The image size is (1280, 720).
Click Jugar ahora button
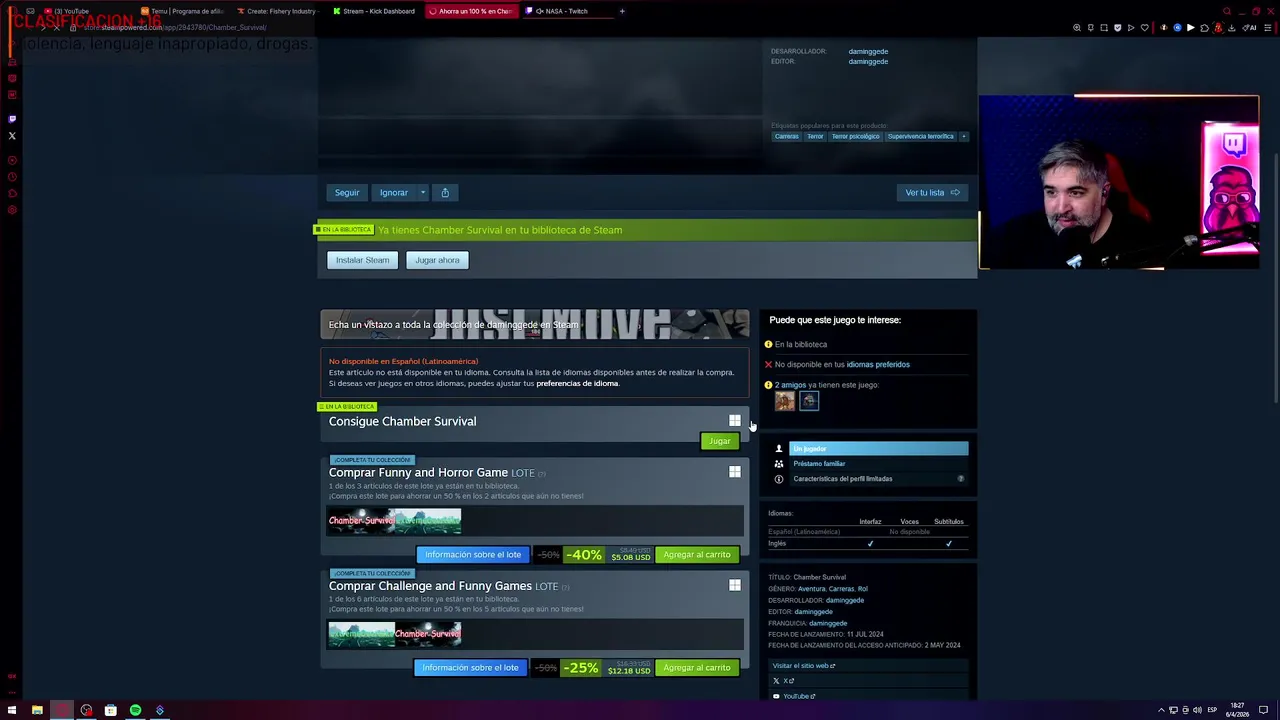click(x=438, y=260)
